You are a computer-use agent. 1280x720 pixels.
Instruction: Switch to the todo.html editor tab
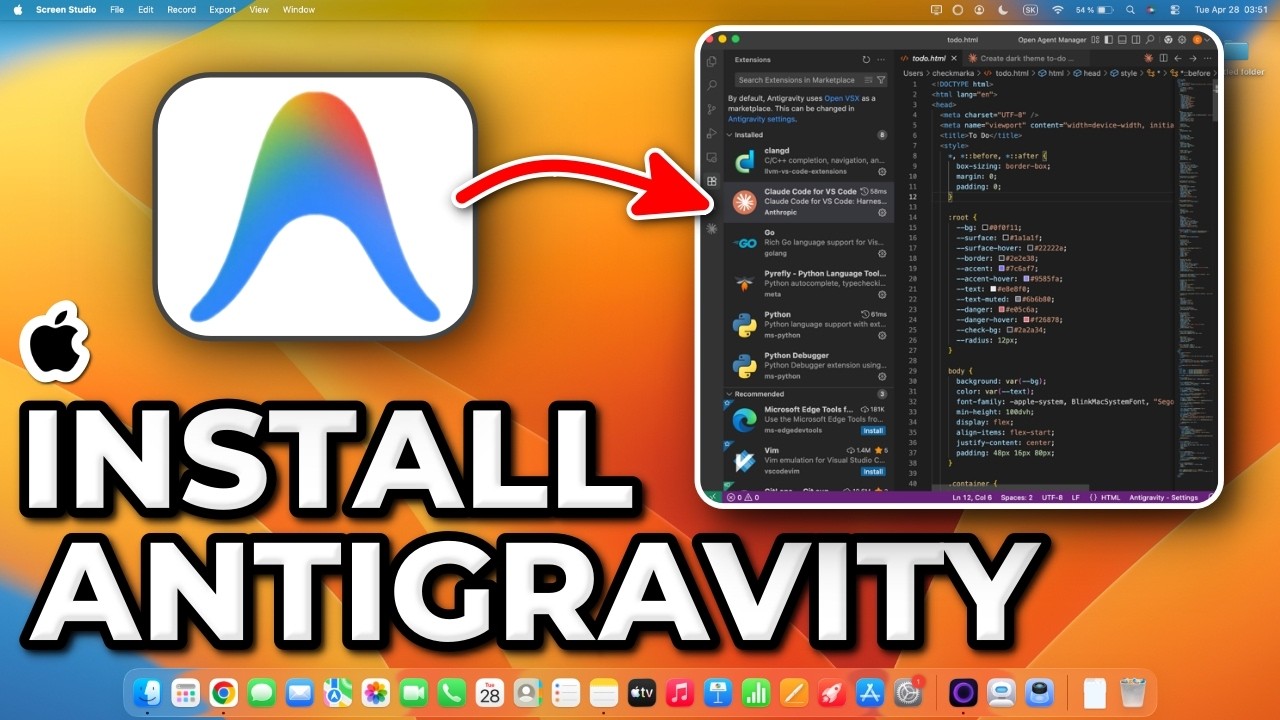(x=929, y=58)
